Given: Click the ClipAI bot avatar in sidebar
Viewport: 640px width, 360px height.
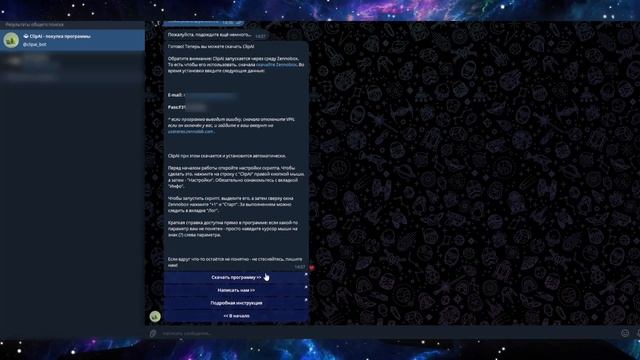Looking at the screenshot, I should 11,40.
